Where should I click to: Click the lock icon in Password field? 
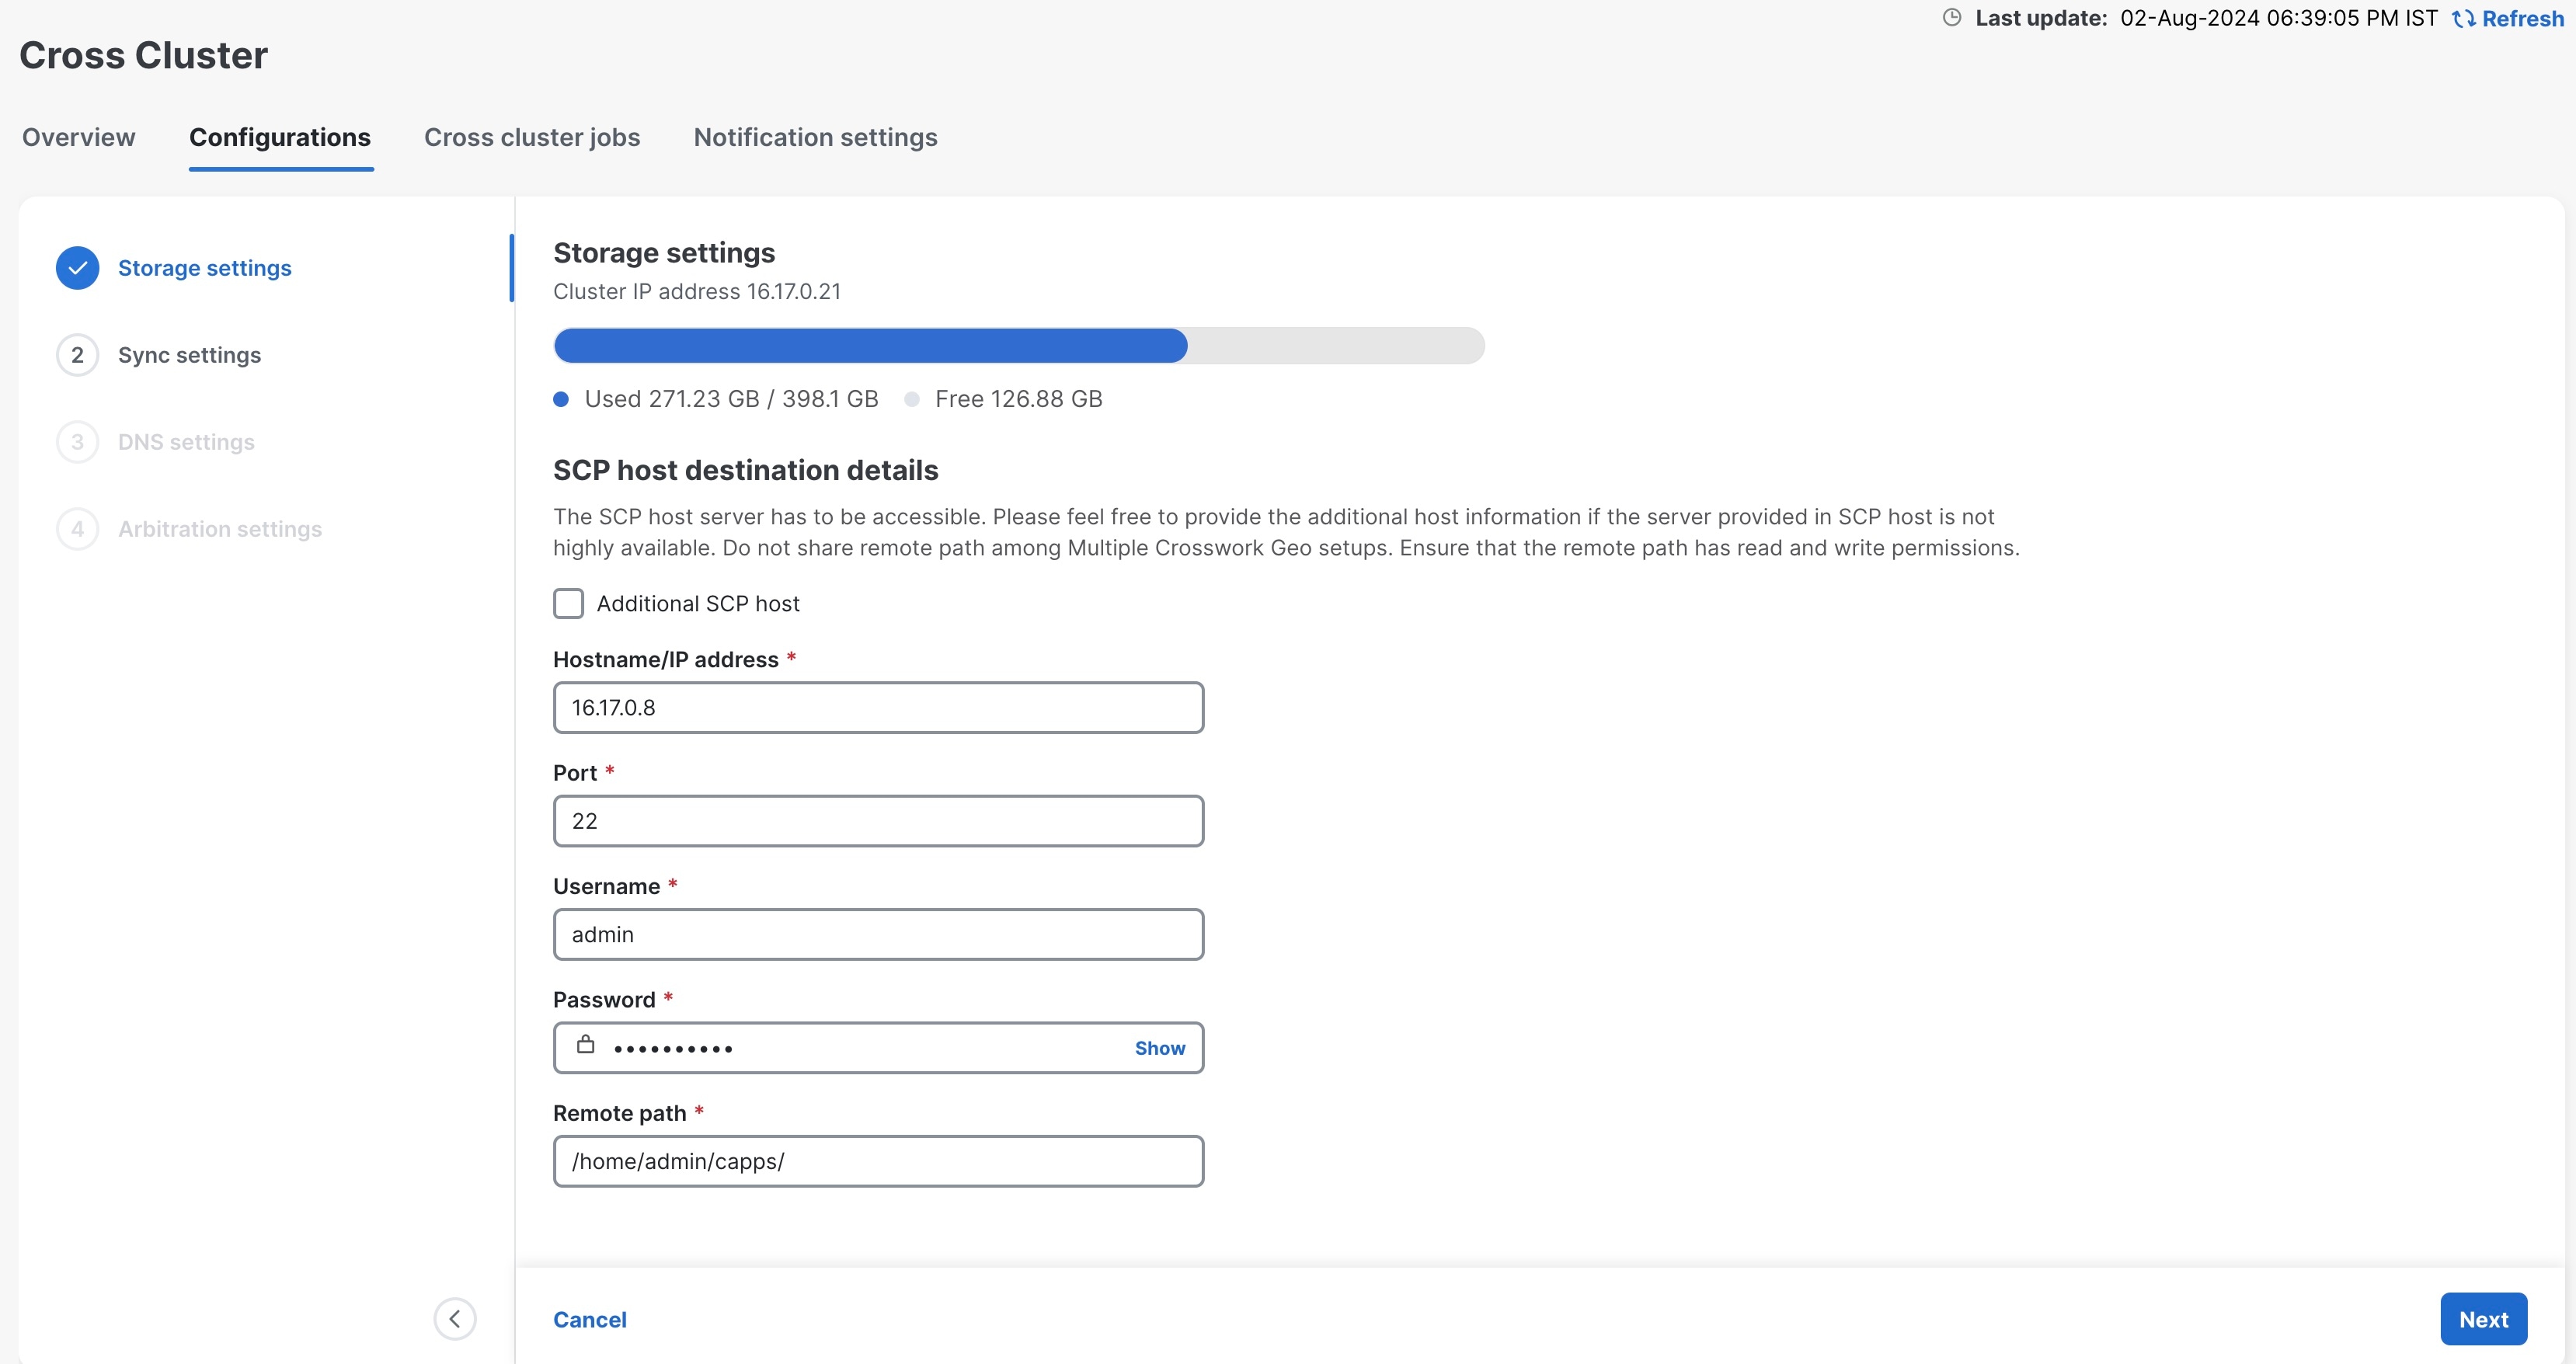point(586,1046)
